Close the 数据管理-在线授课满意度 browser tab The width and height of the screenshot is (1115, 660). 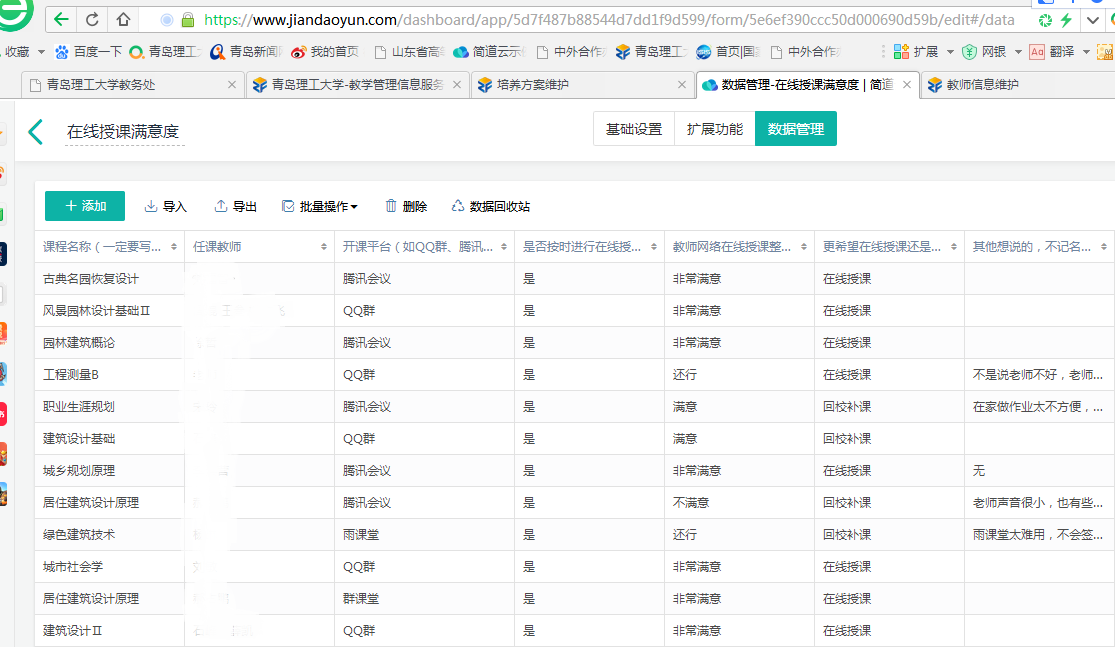pos(908,86)
